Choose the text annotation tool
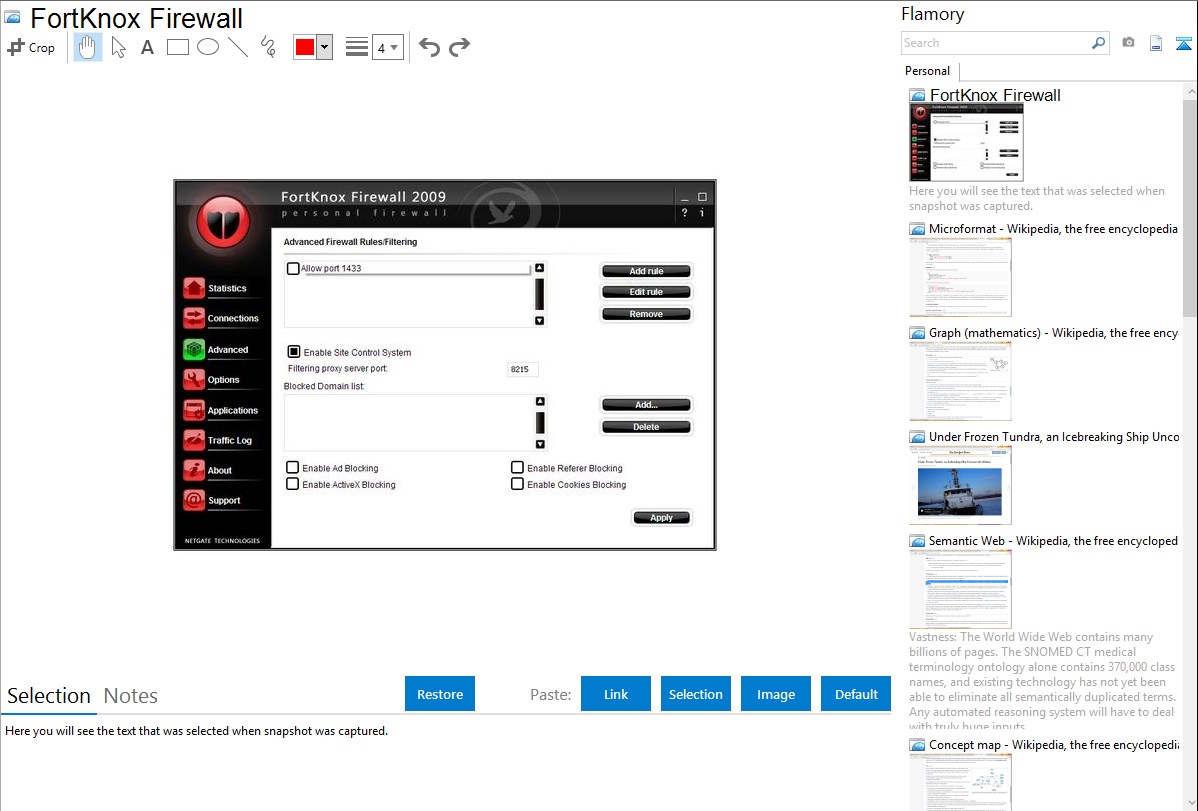The height and width of the screenshot is (811, 1198). coord(147,47)
